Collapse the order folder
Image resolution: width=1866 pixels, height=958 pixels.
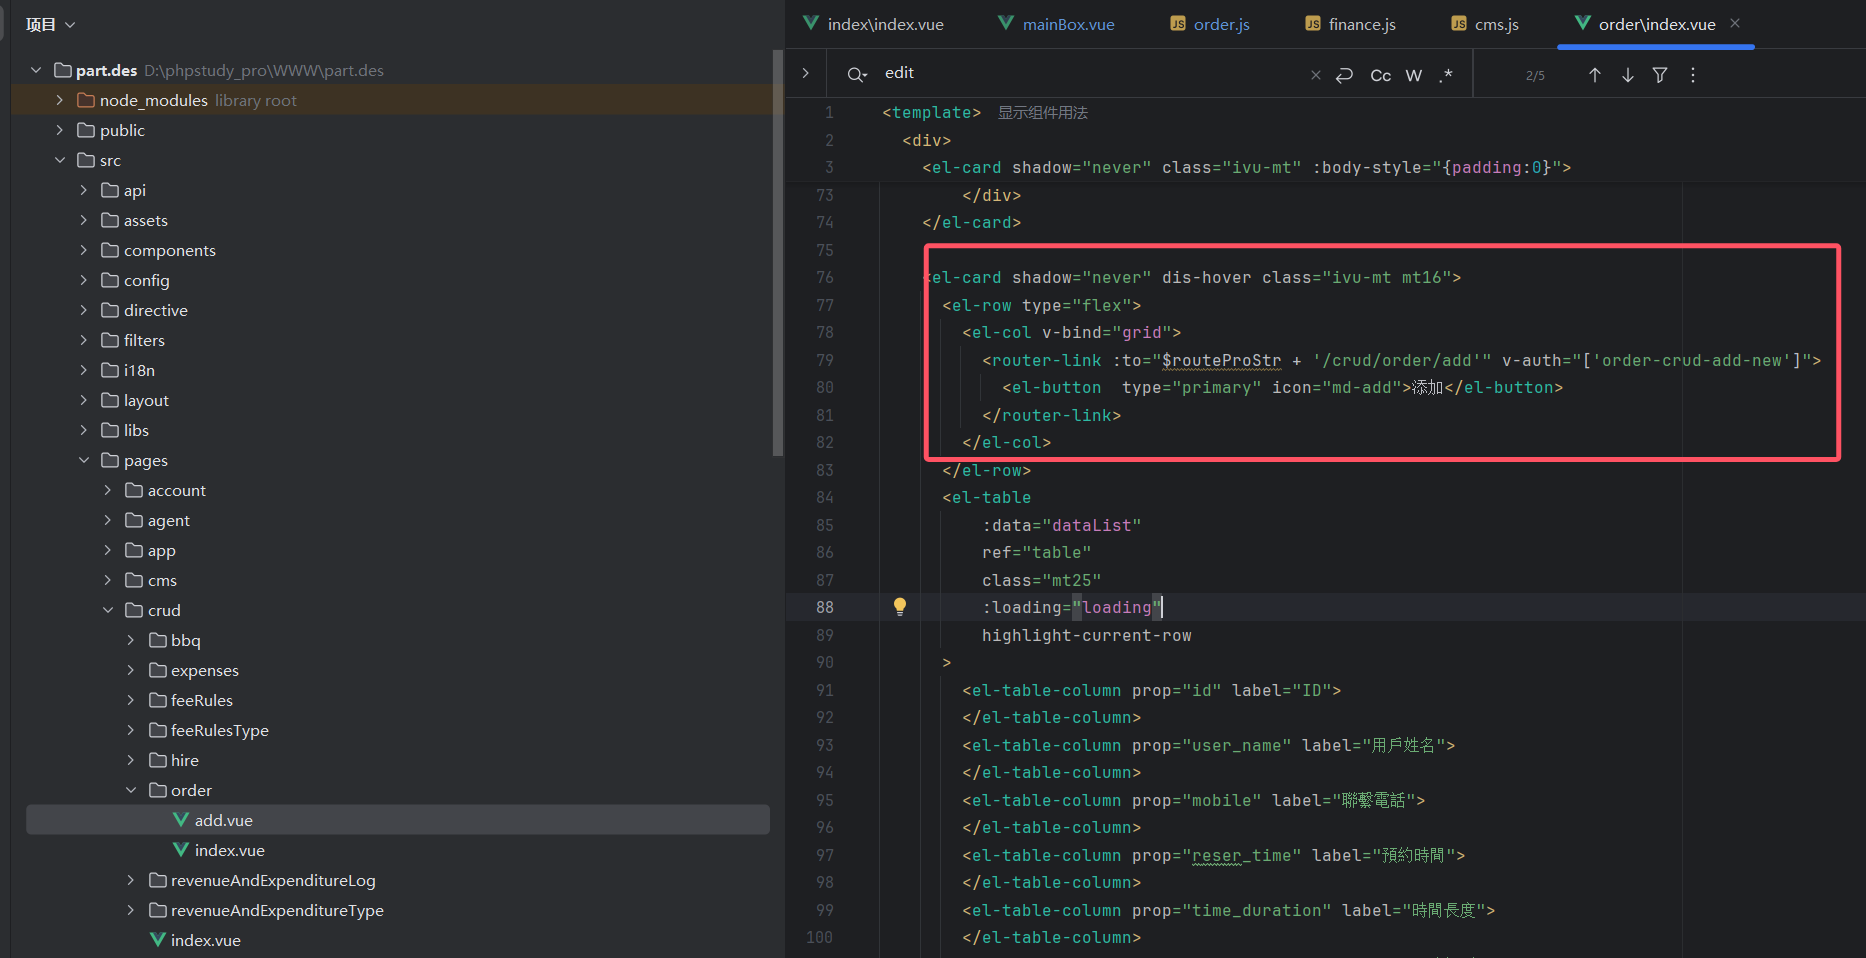click(x=131, y=790)
